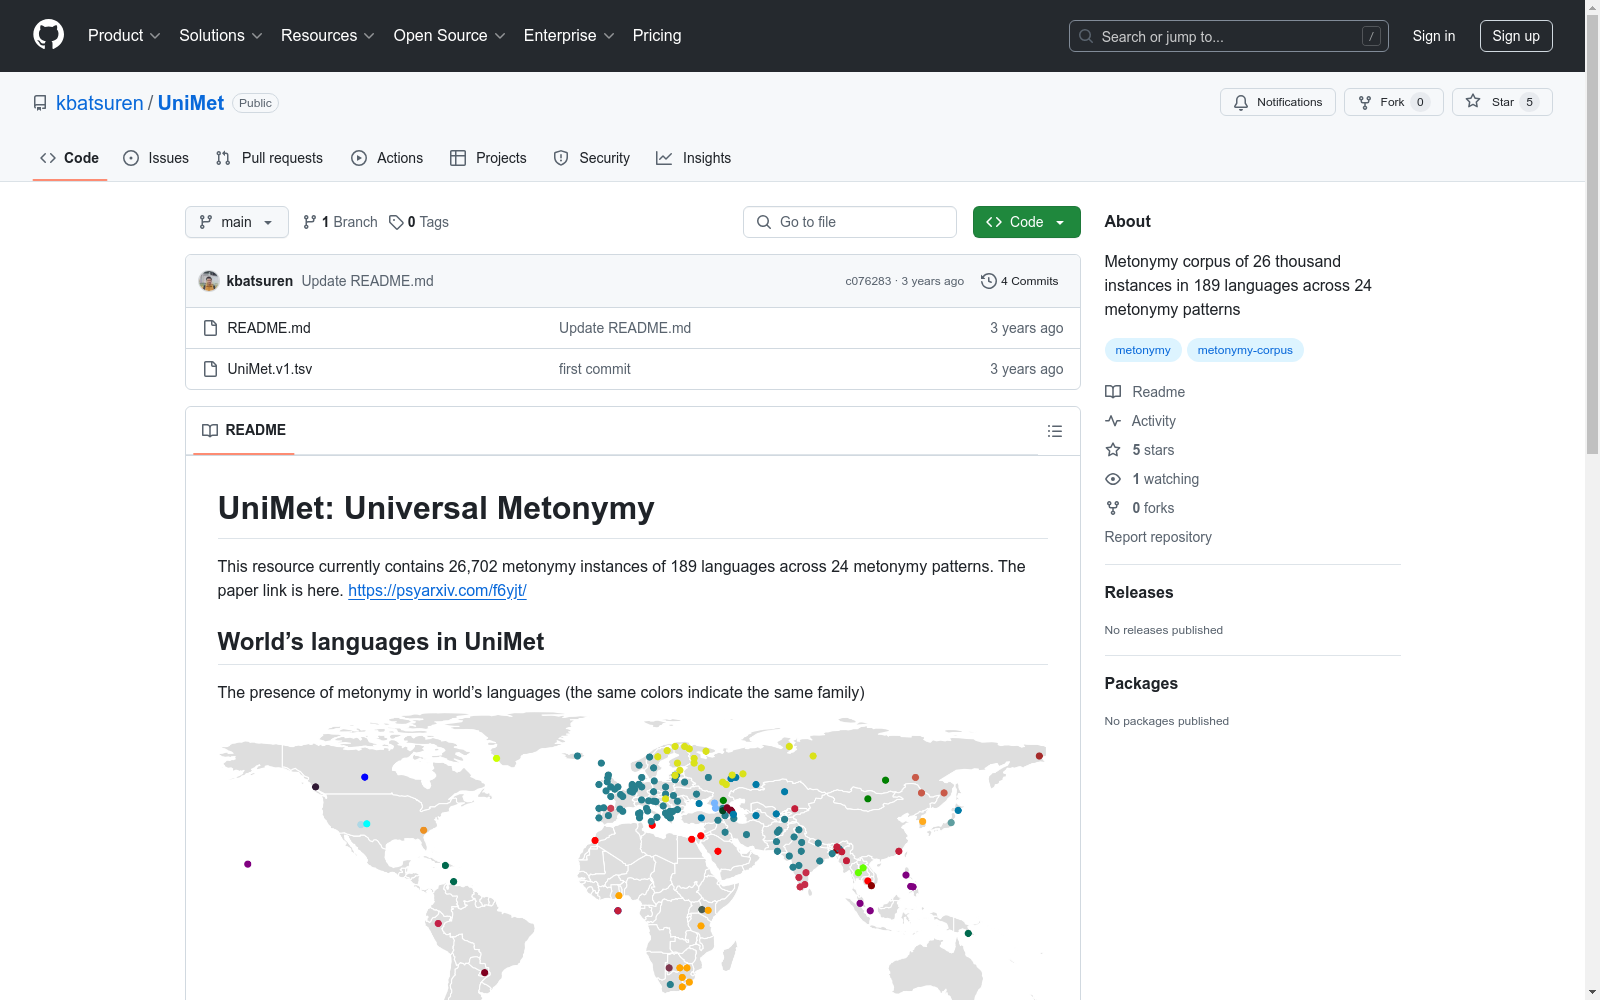Open the GitHub home logo
Screen dimensions: 1600x1000
(x=48, y=35)
